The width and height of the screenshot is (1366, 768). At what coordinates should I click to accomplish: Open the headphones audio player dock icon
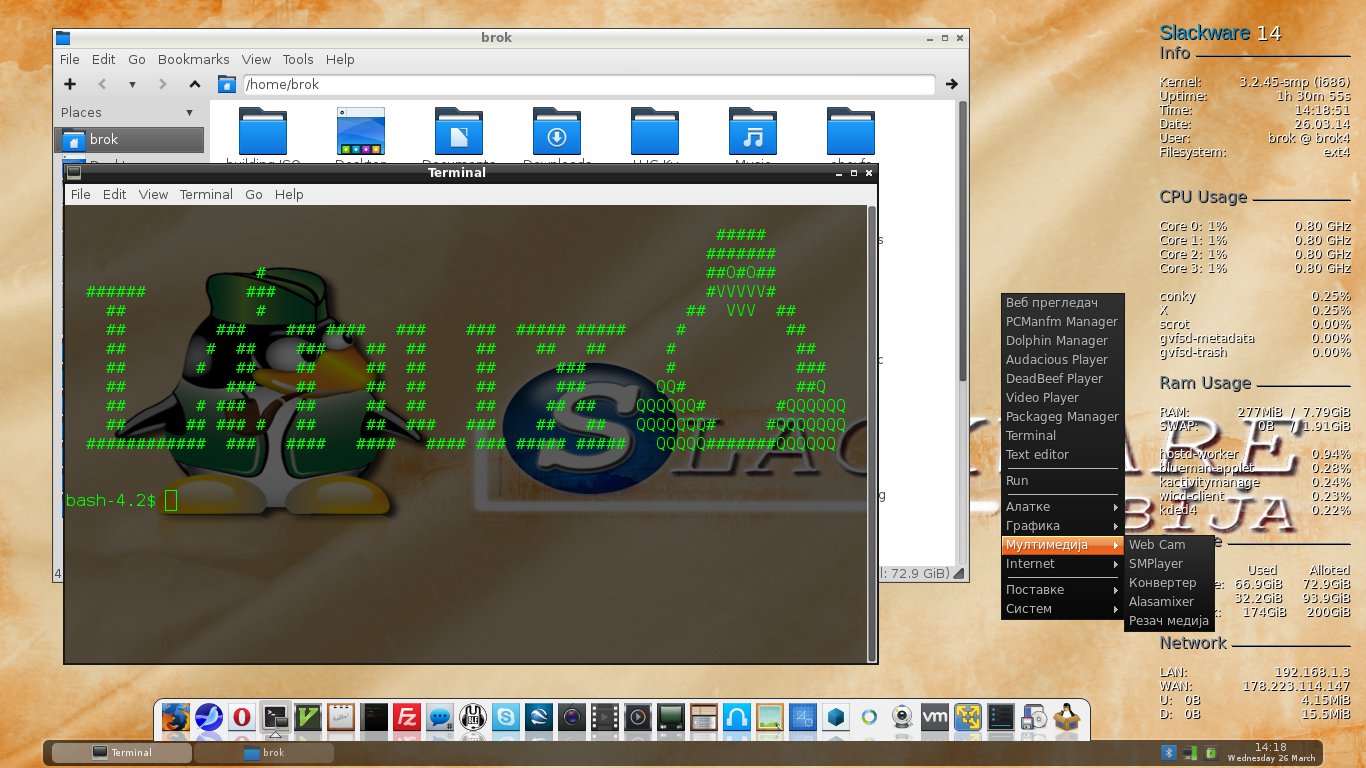tap(737, 717)
